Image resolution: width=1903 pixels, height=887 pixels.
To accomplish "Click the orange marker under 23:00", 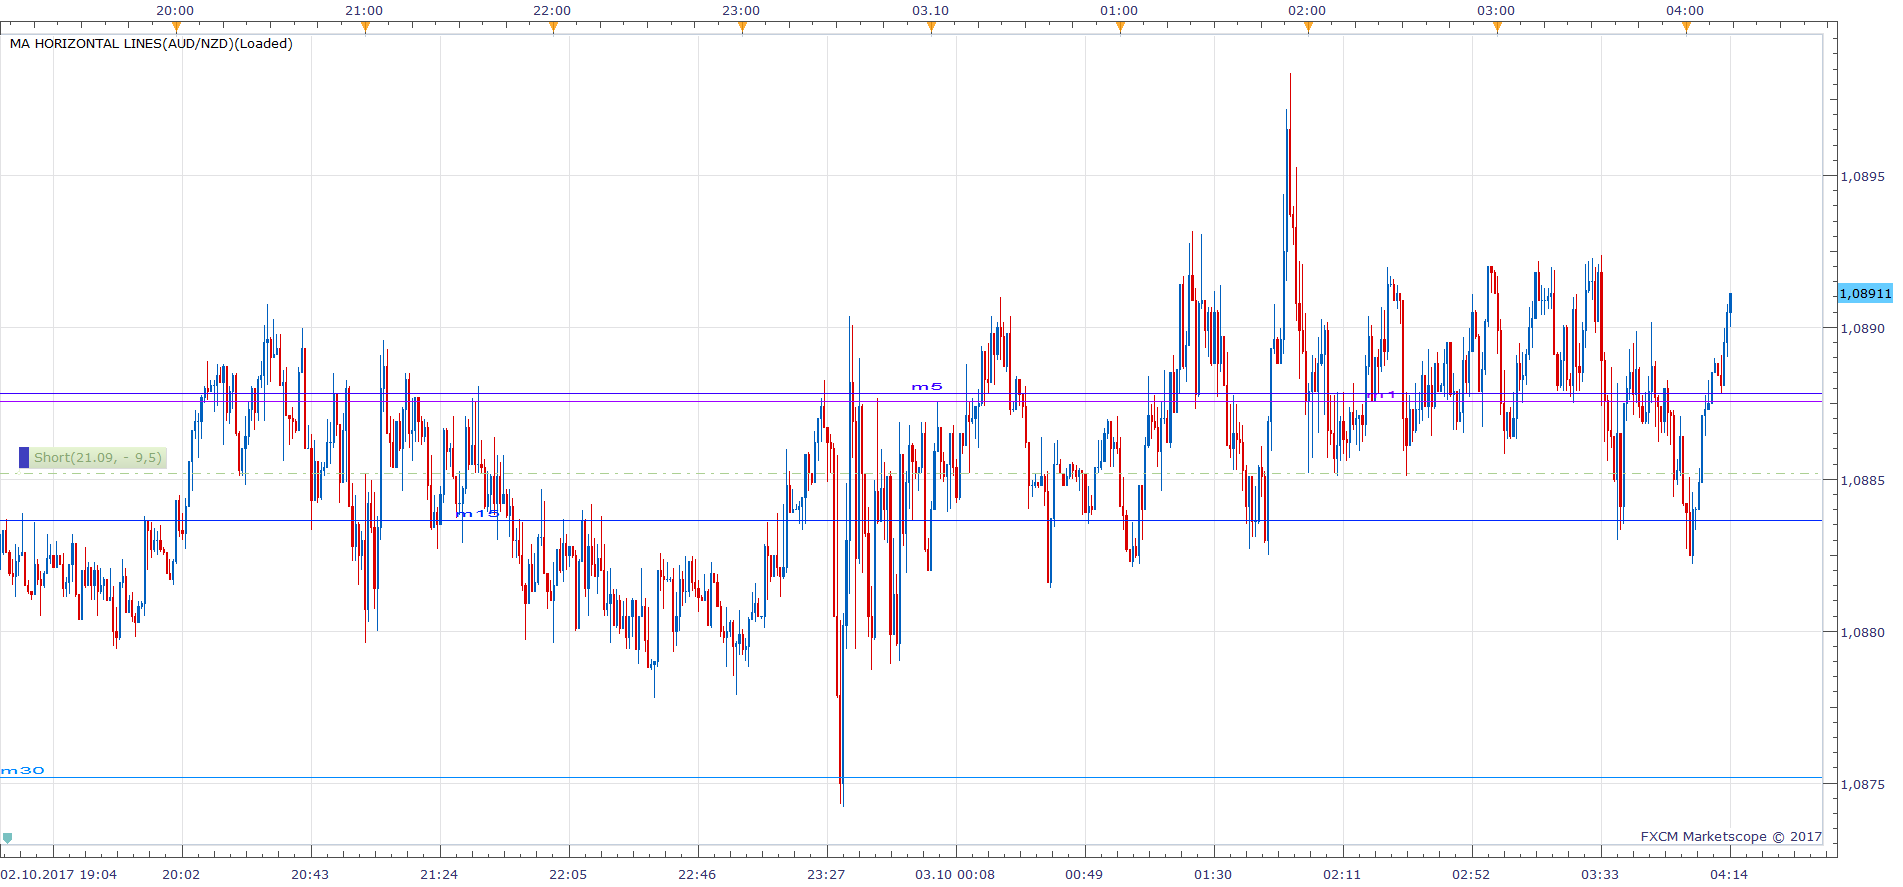I will pos(742,27).
